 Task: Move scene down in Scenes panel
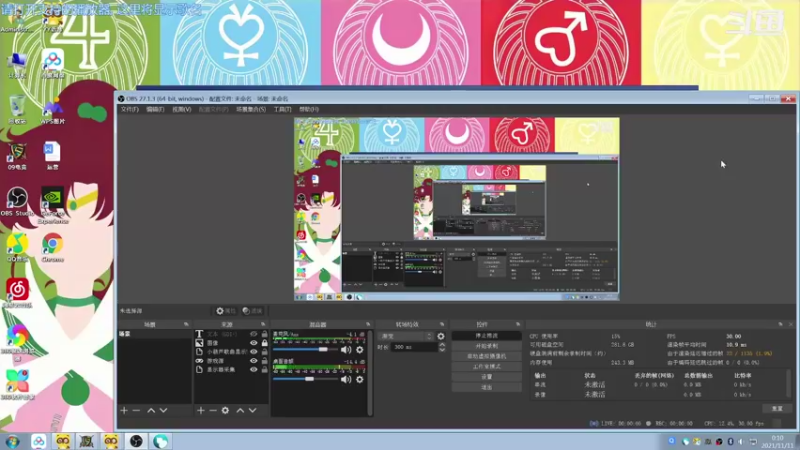coord(163,410)
